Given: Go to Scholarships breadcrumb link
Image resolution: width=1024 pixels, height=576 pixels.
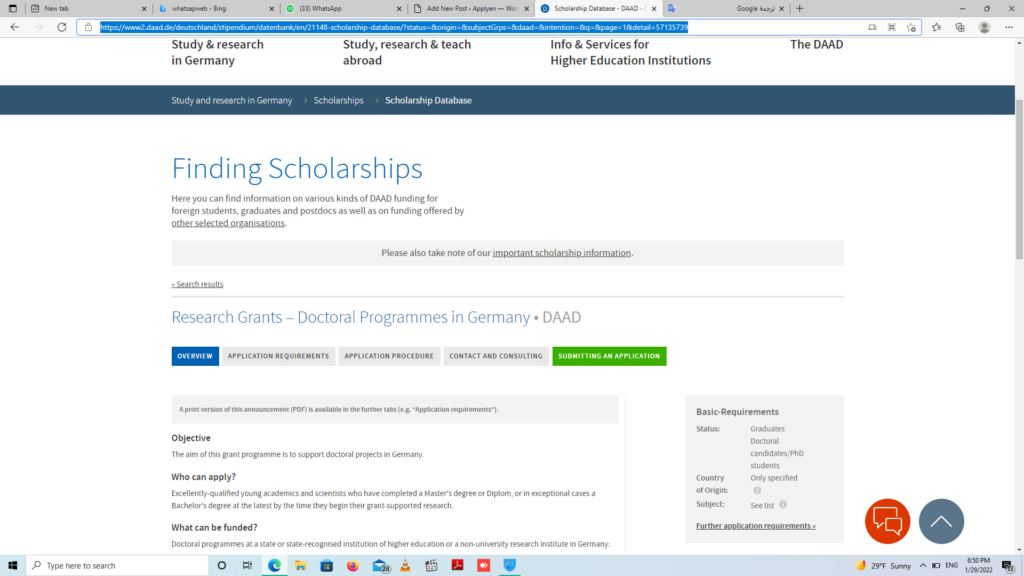Looking at the screenshot, I should (x=338, y=100).
